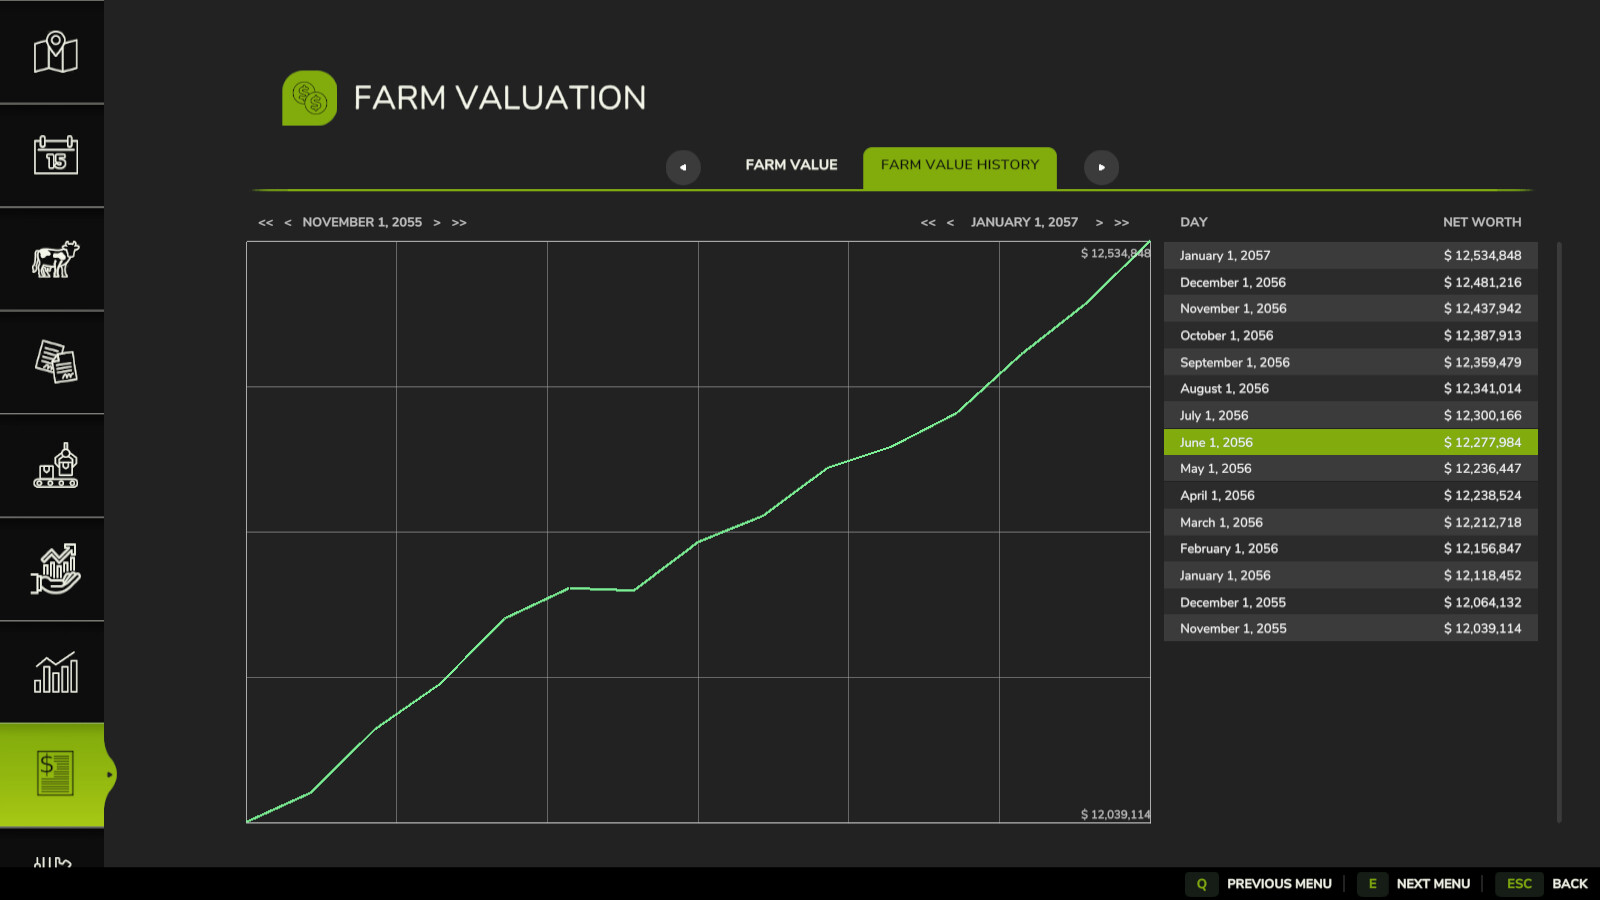Step start date back with < near November 1, 2055
This screenshot has height=900, width=1600.
click(288, 222)
